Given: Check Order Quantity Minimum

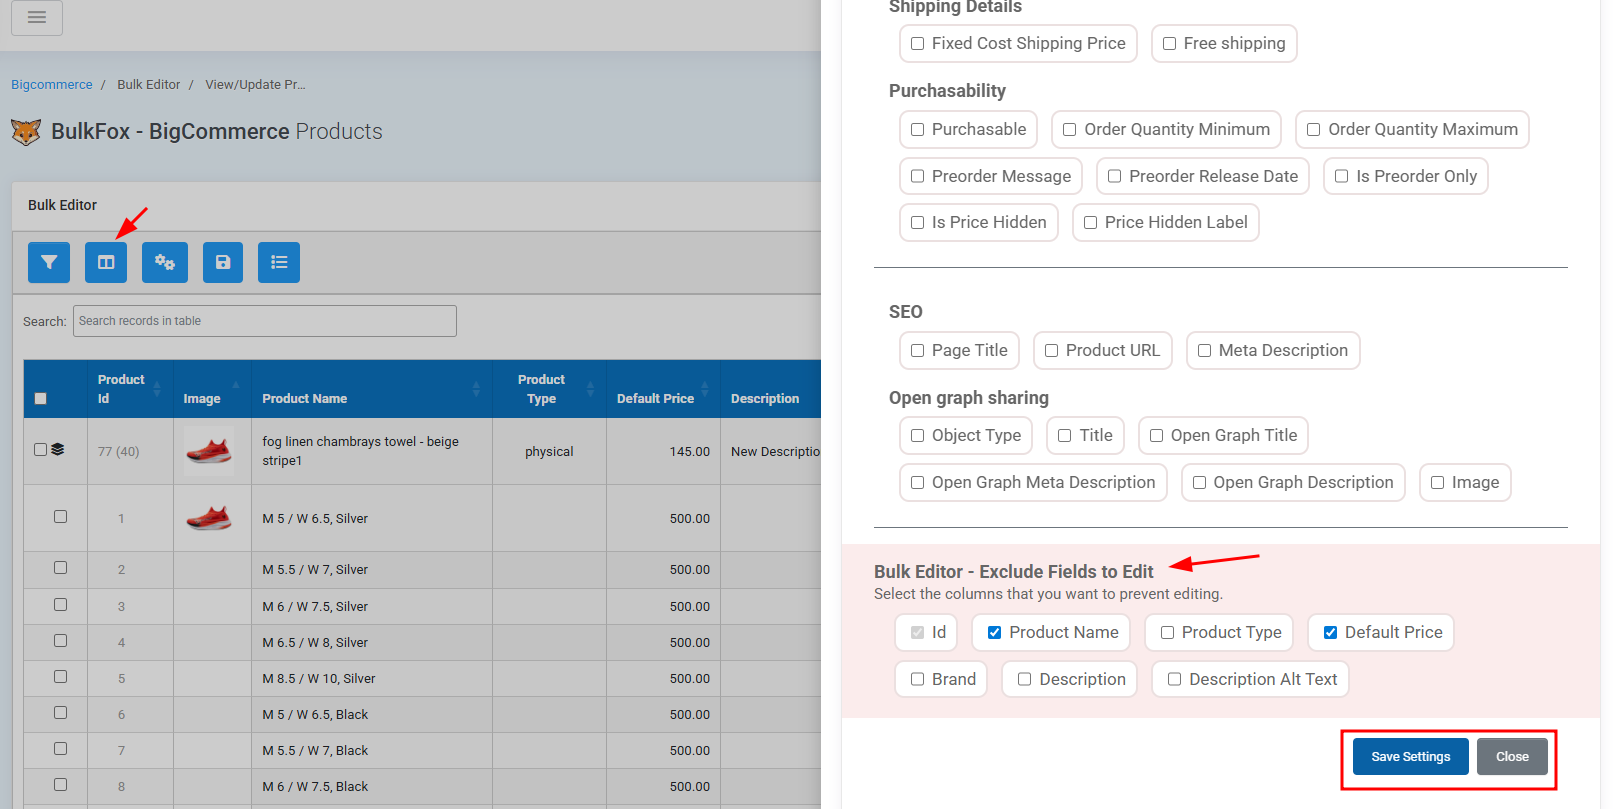Looking at the screenshot, I should point(1070,130).
